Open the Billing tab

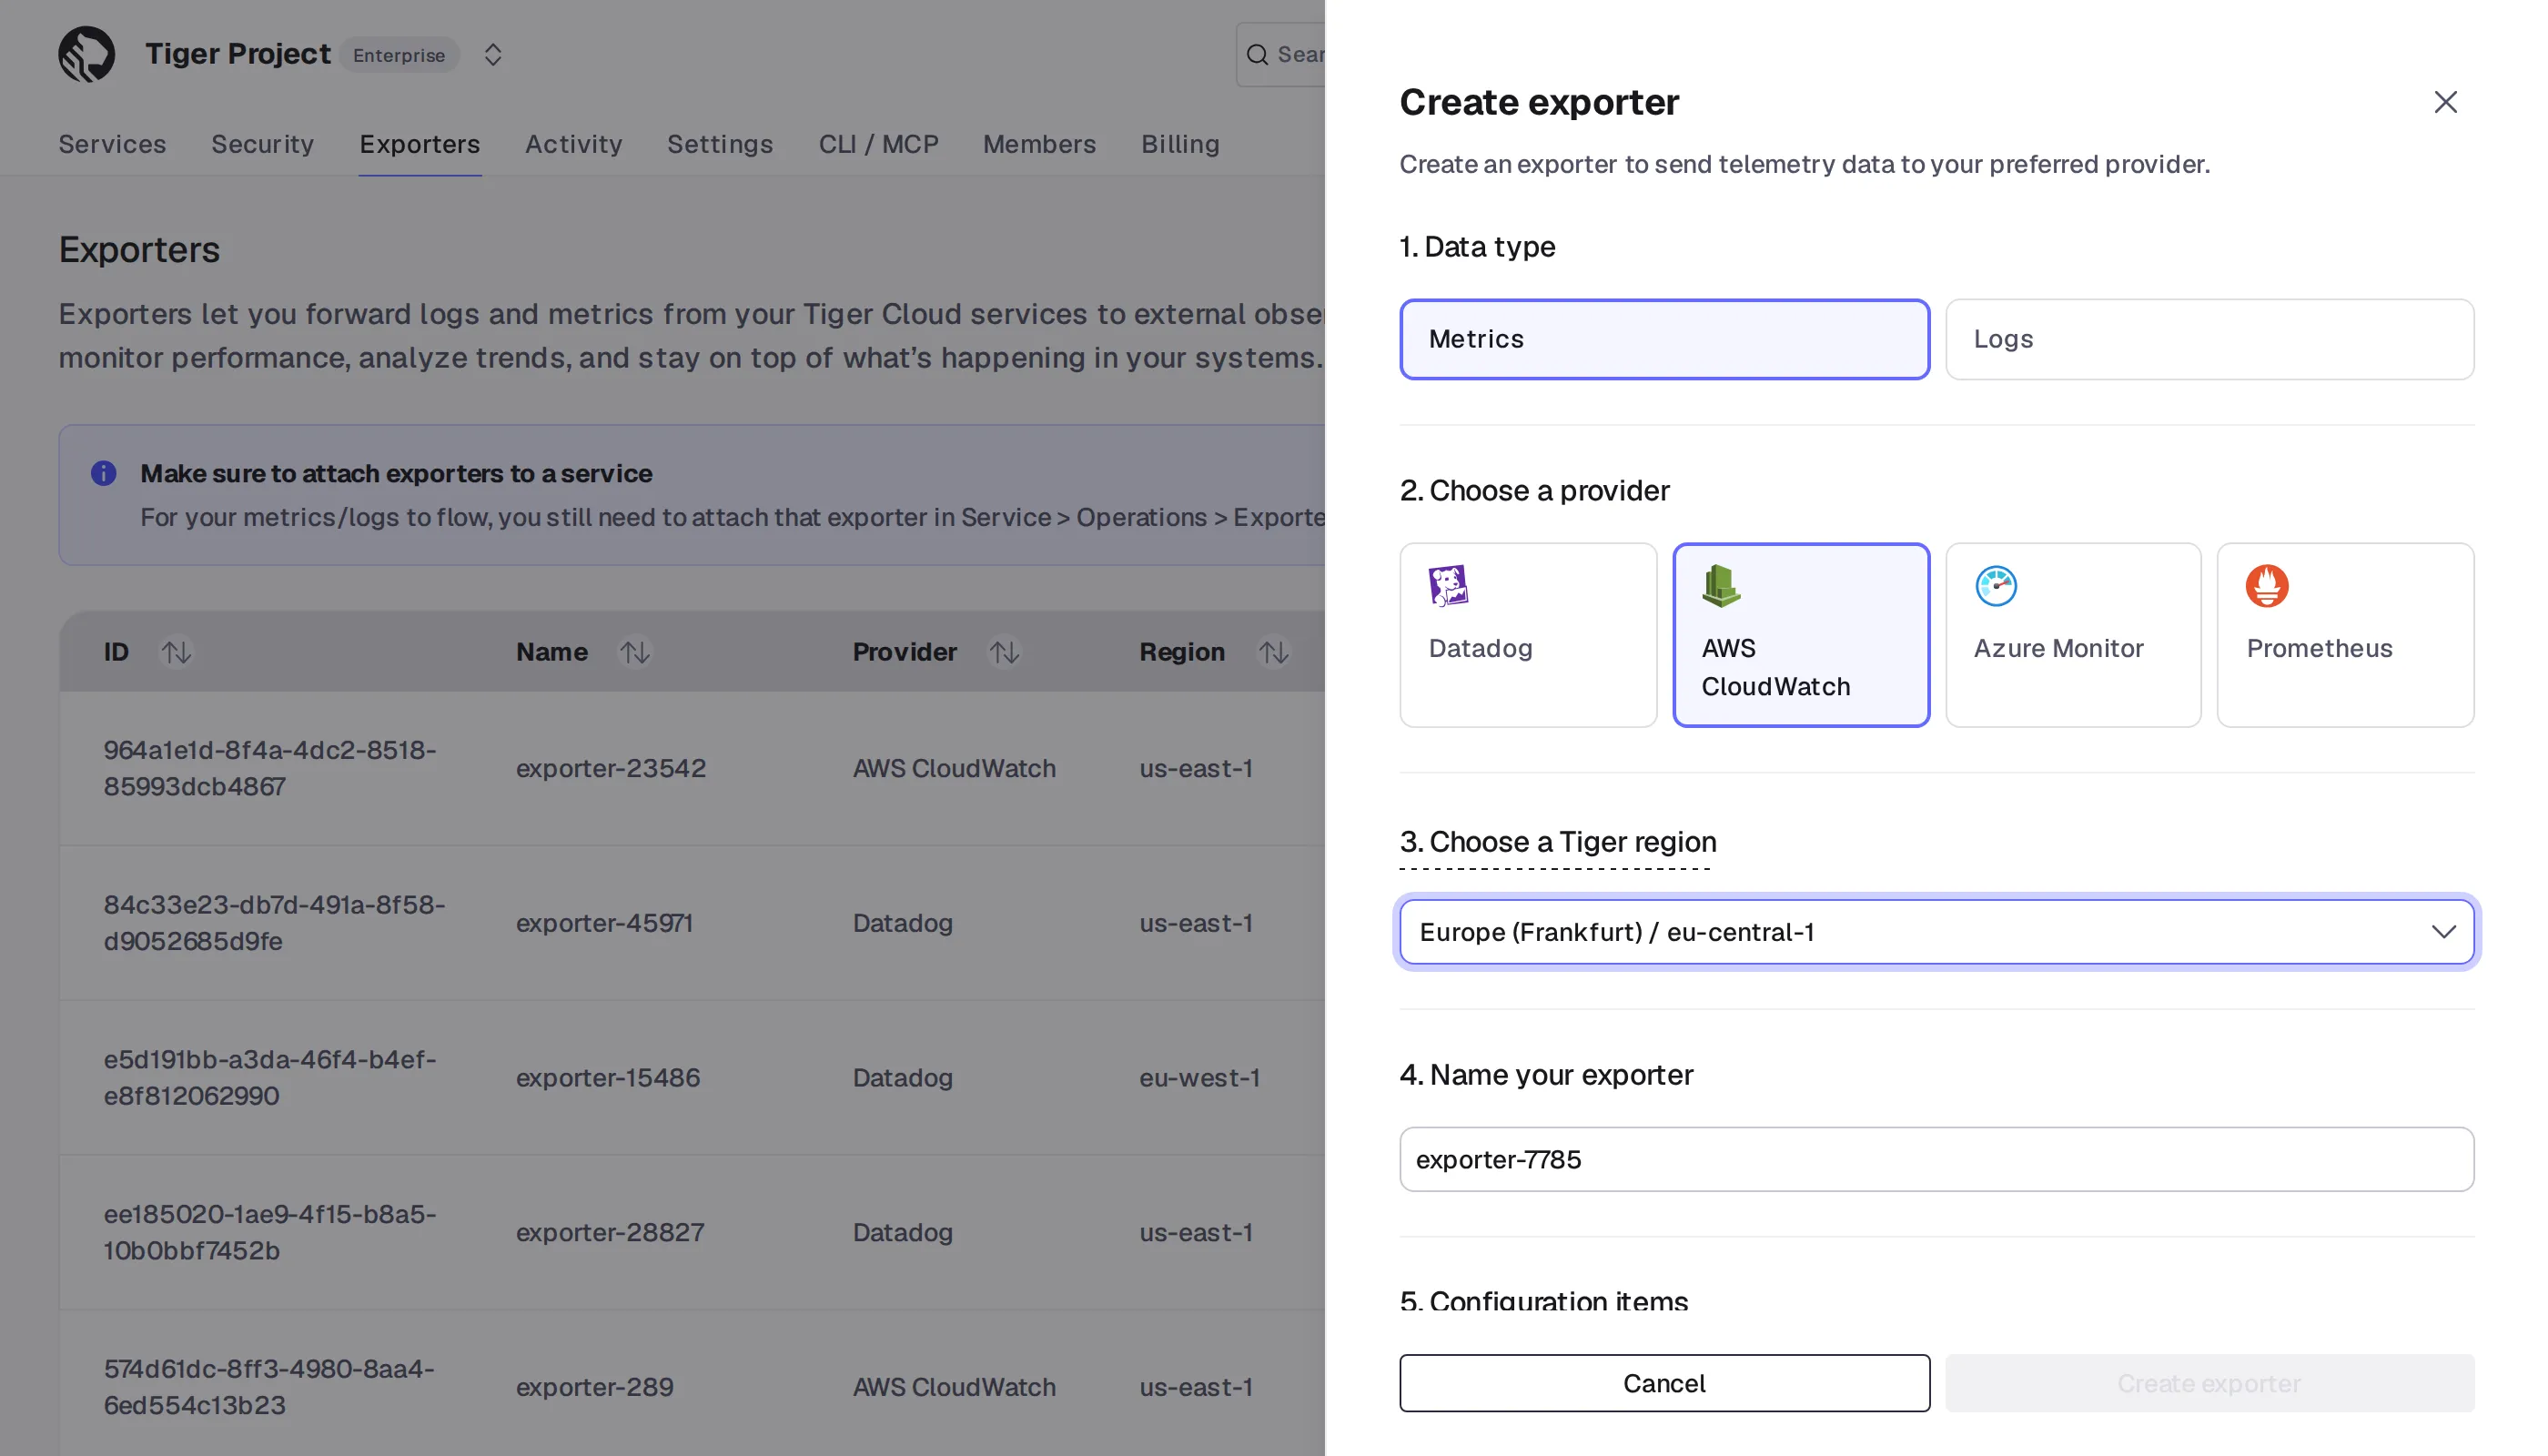(x=1180, y=144)
